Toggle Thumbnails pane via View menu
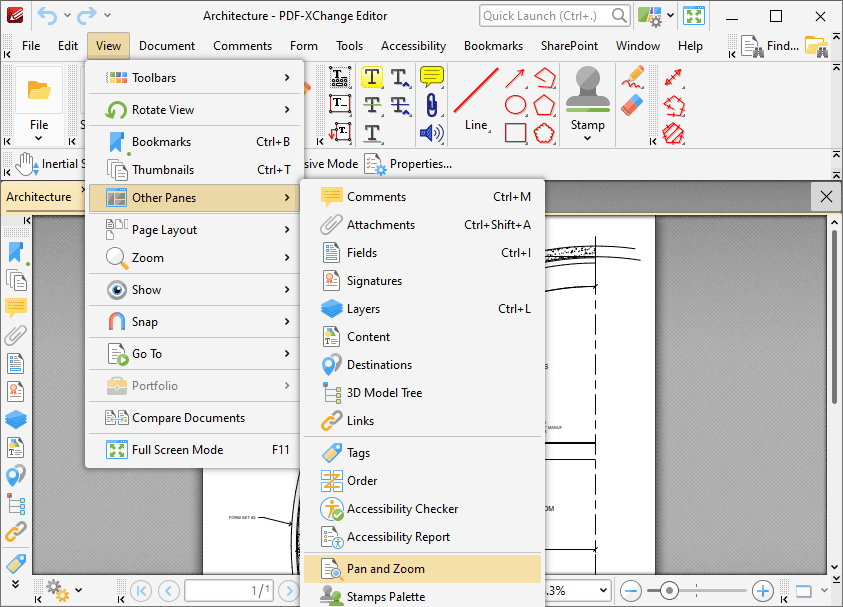Viewport: 843px width, 607px height. 194,170
